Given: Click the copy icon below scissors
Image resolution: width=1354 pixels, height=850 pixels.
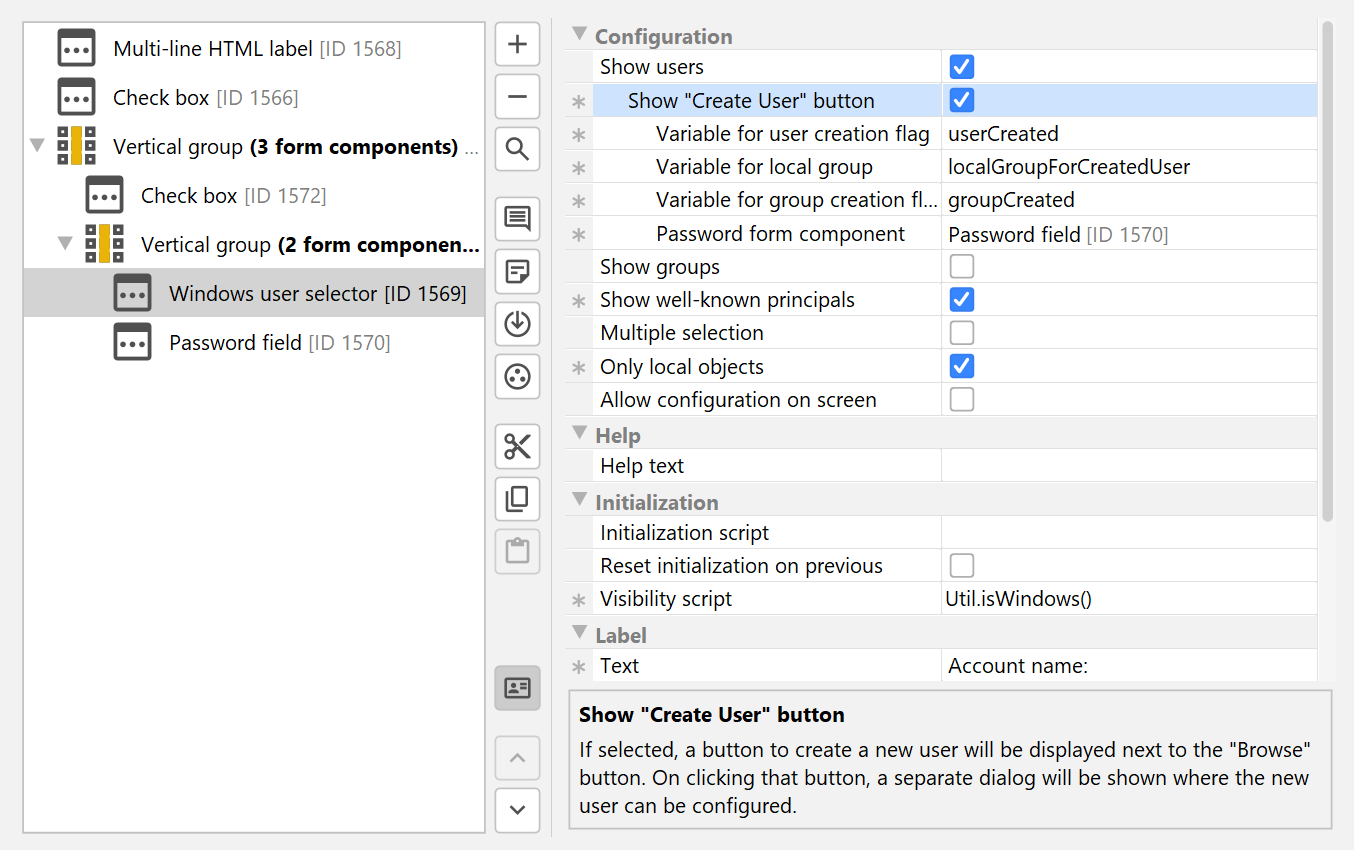Looking at the screenshot, I should point(517,498).
